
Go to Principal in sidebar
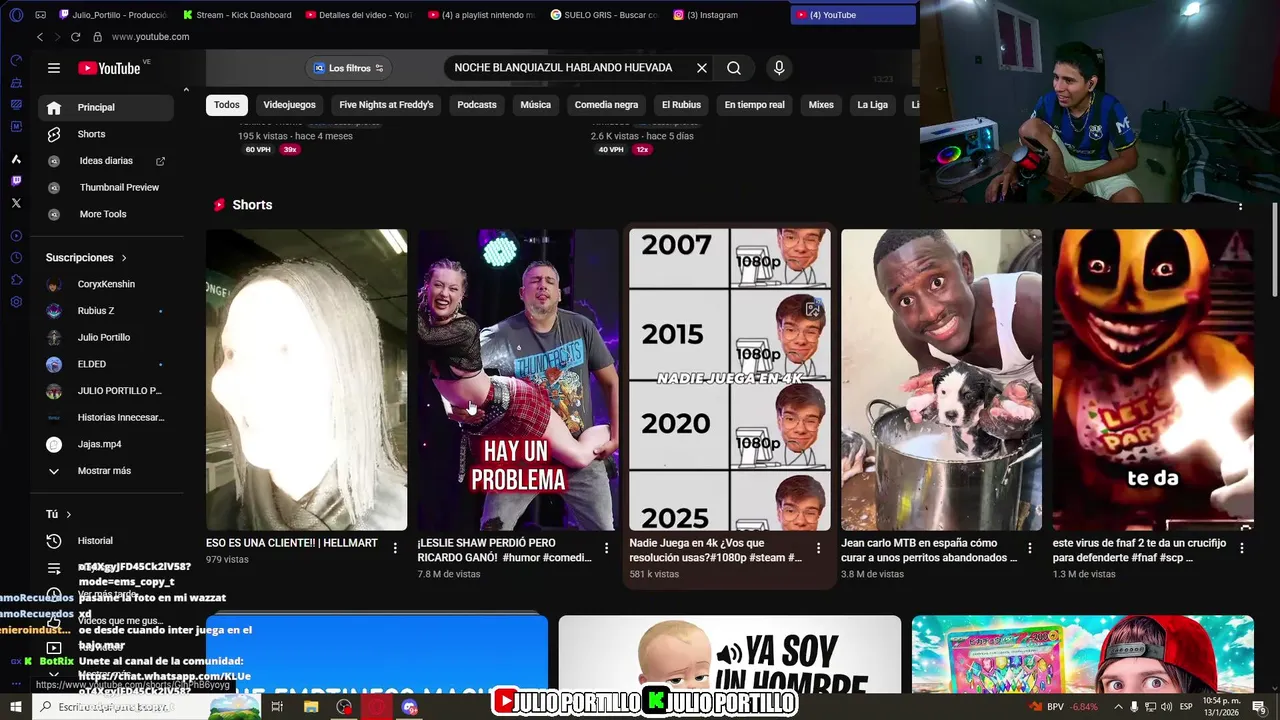click(x=105, y=107)
